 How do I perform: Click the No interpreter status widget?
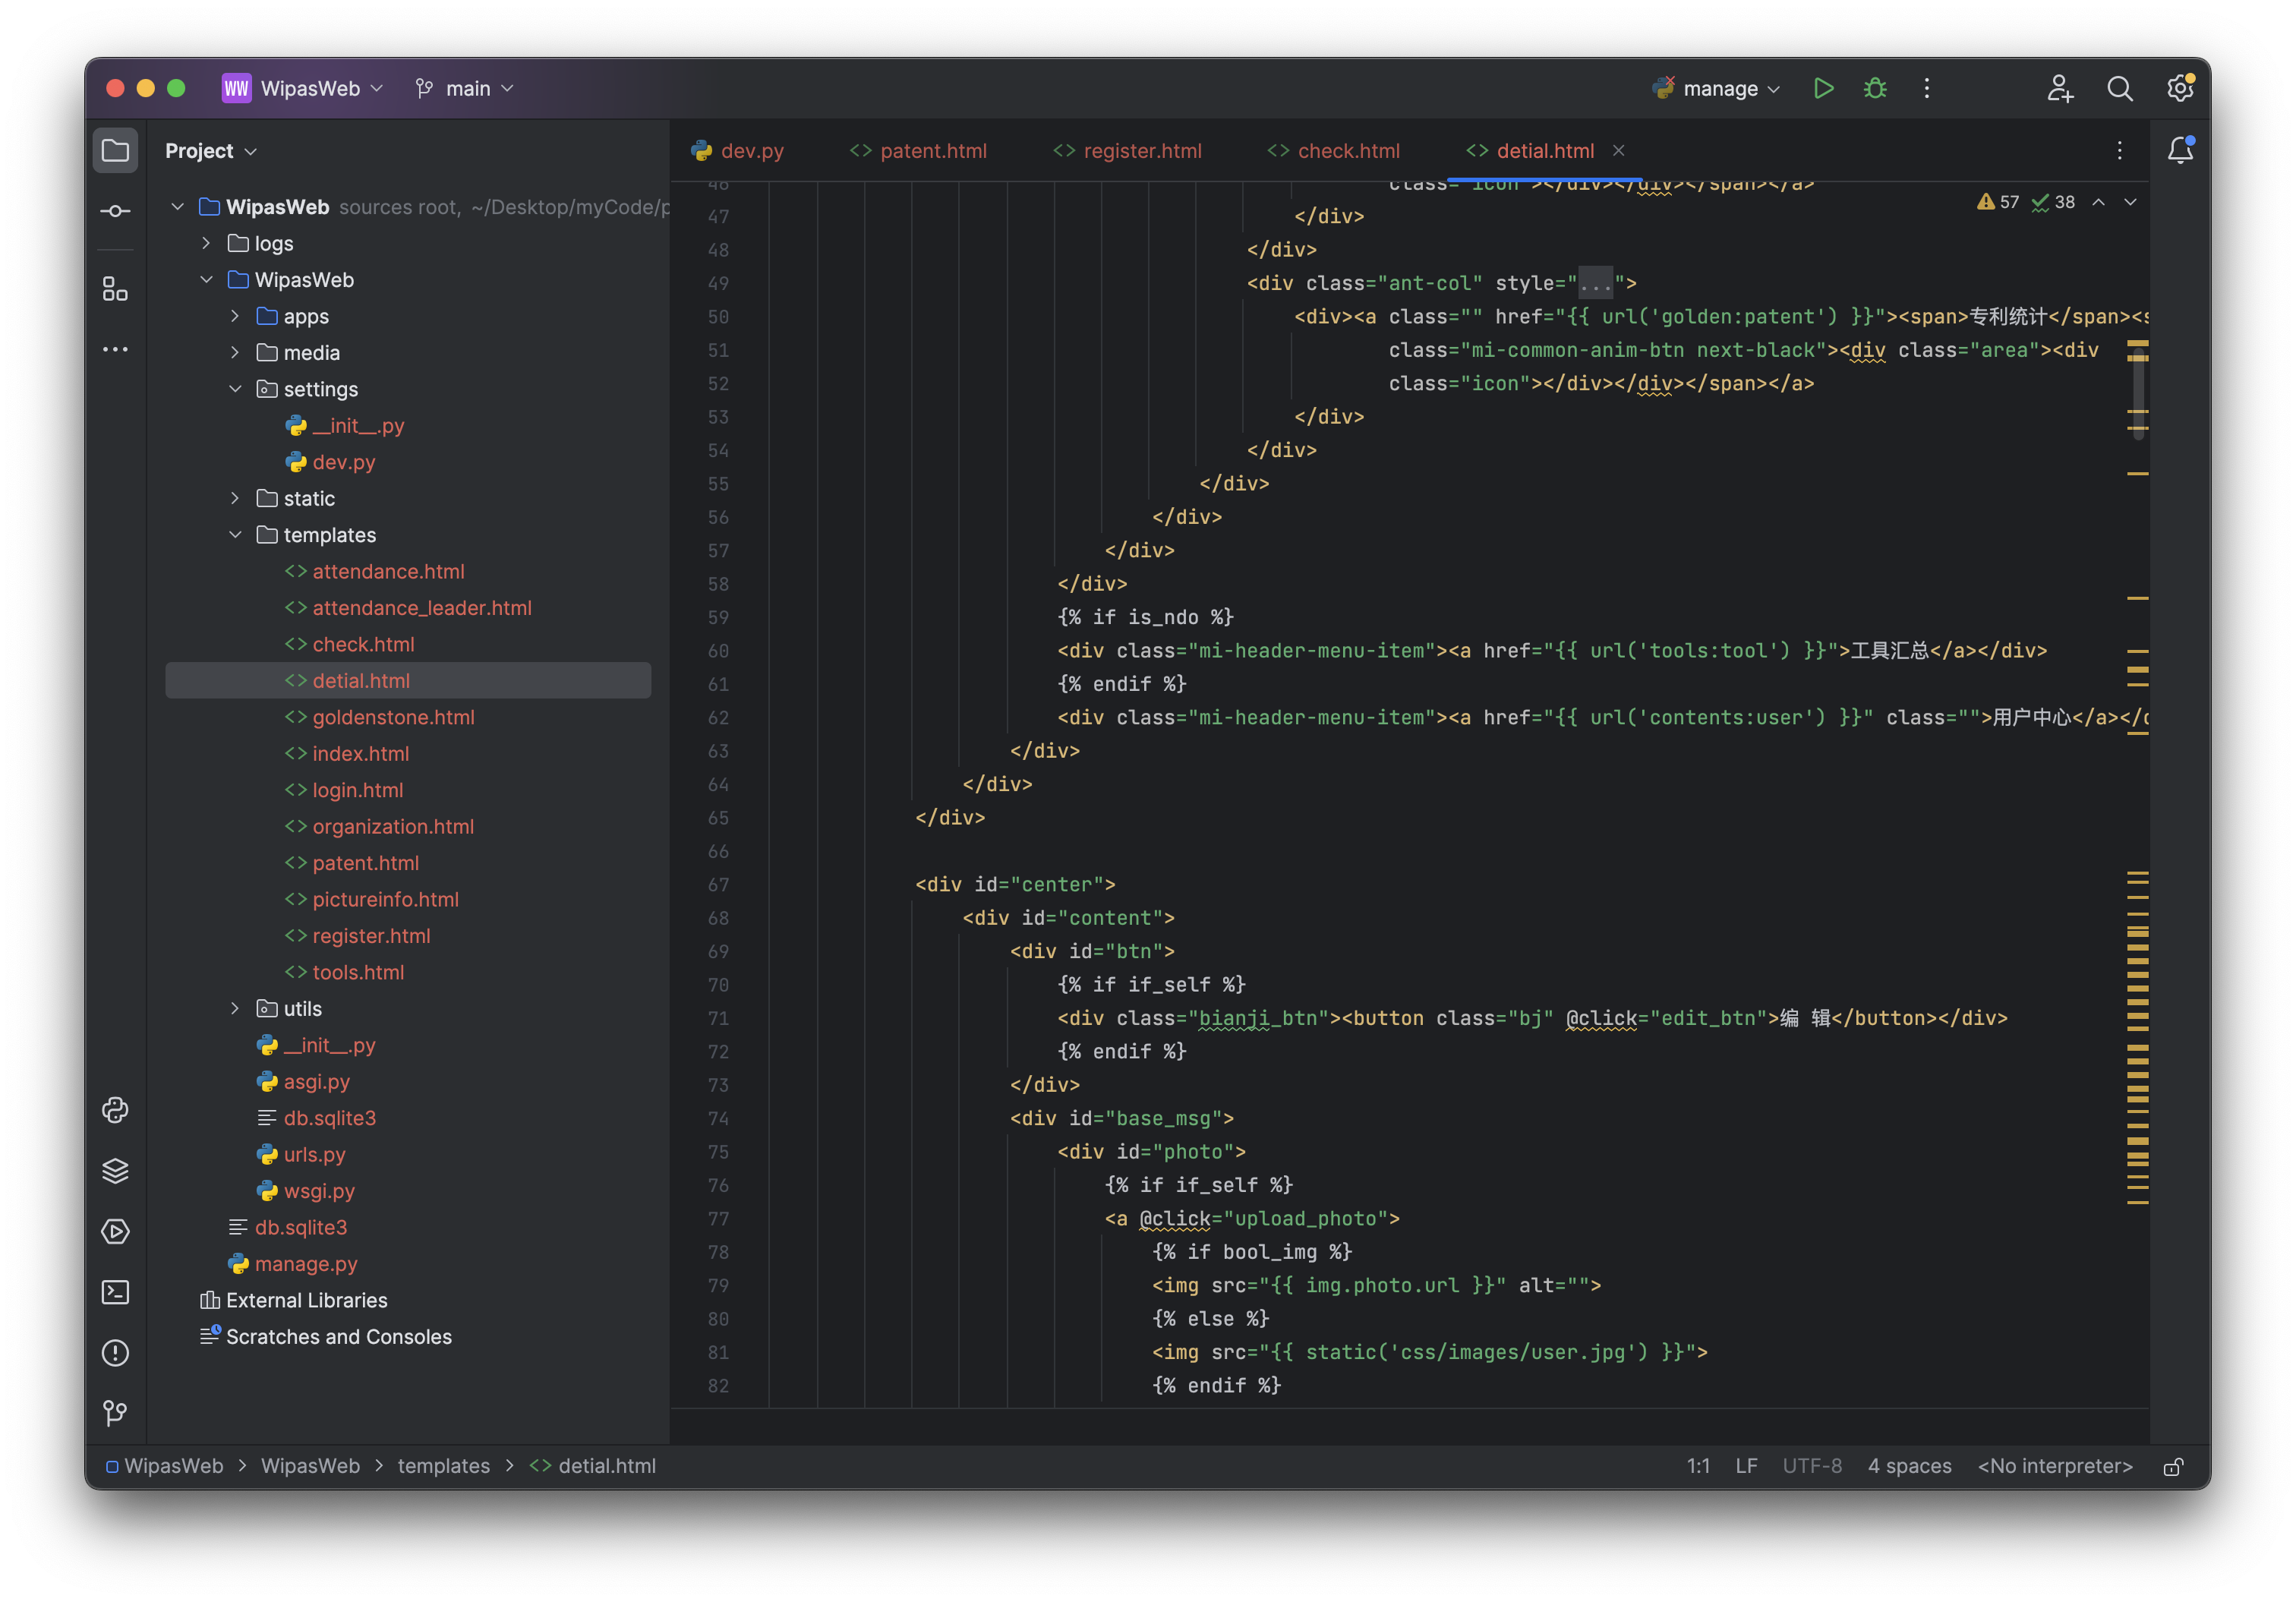[x=2055, y=1467]
